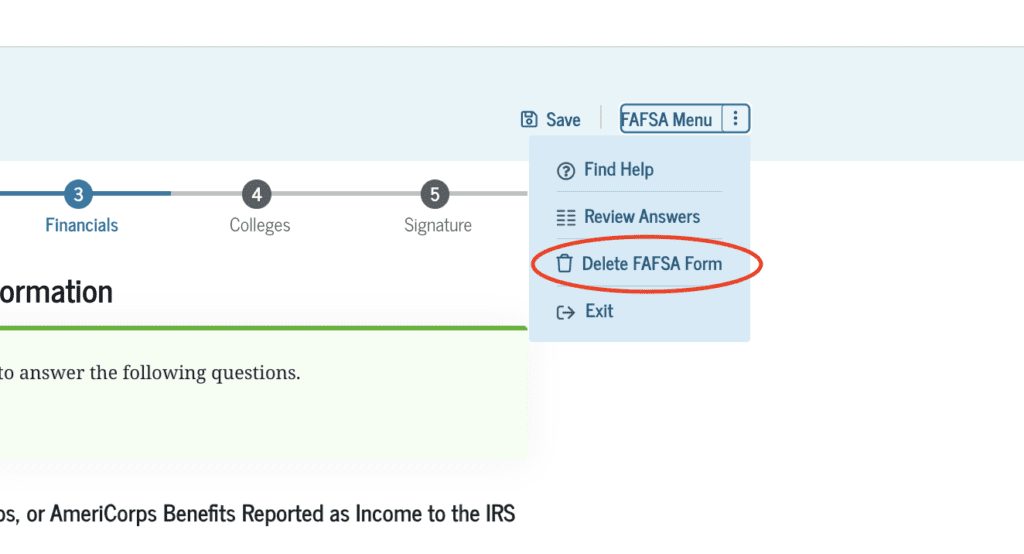Screen dimensions: 1024x554
Task: Select step 4 Colleges circle
Action: click(257, 194)
